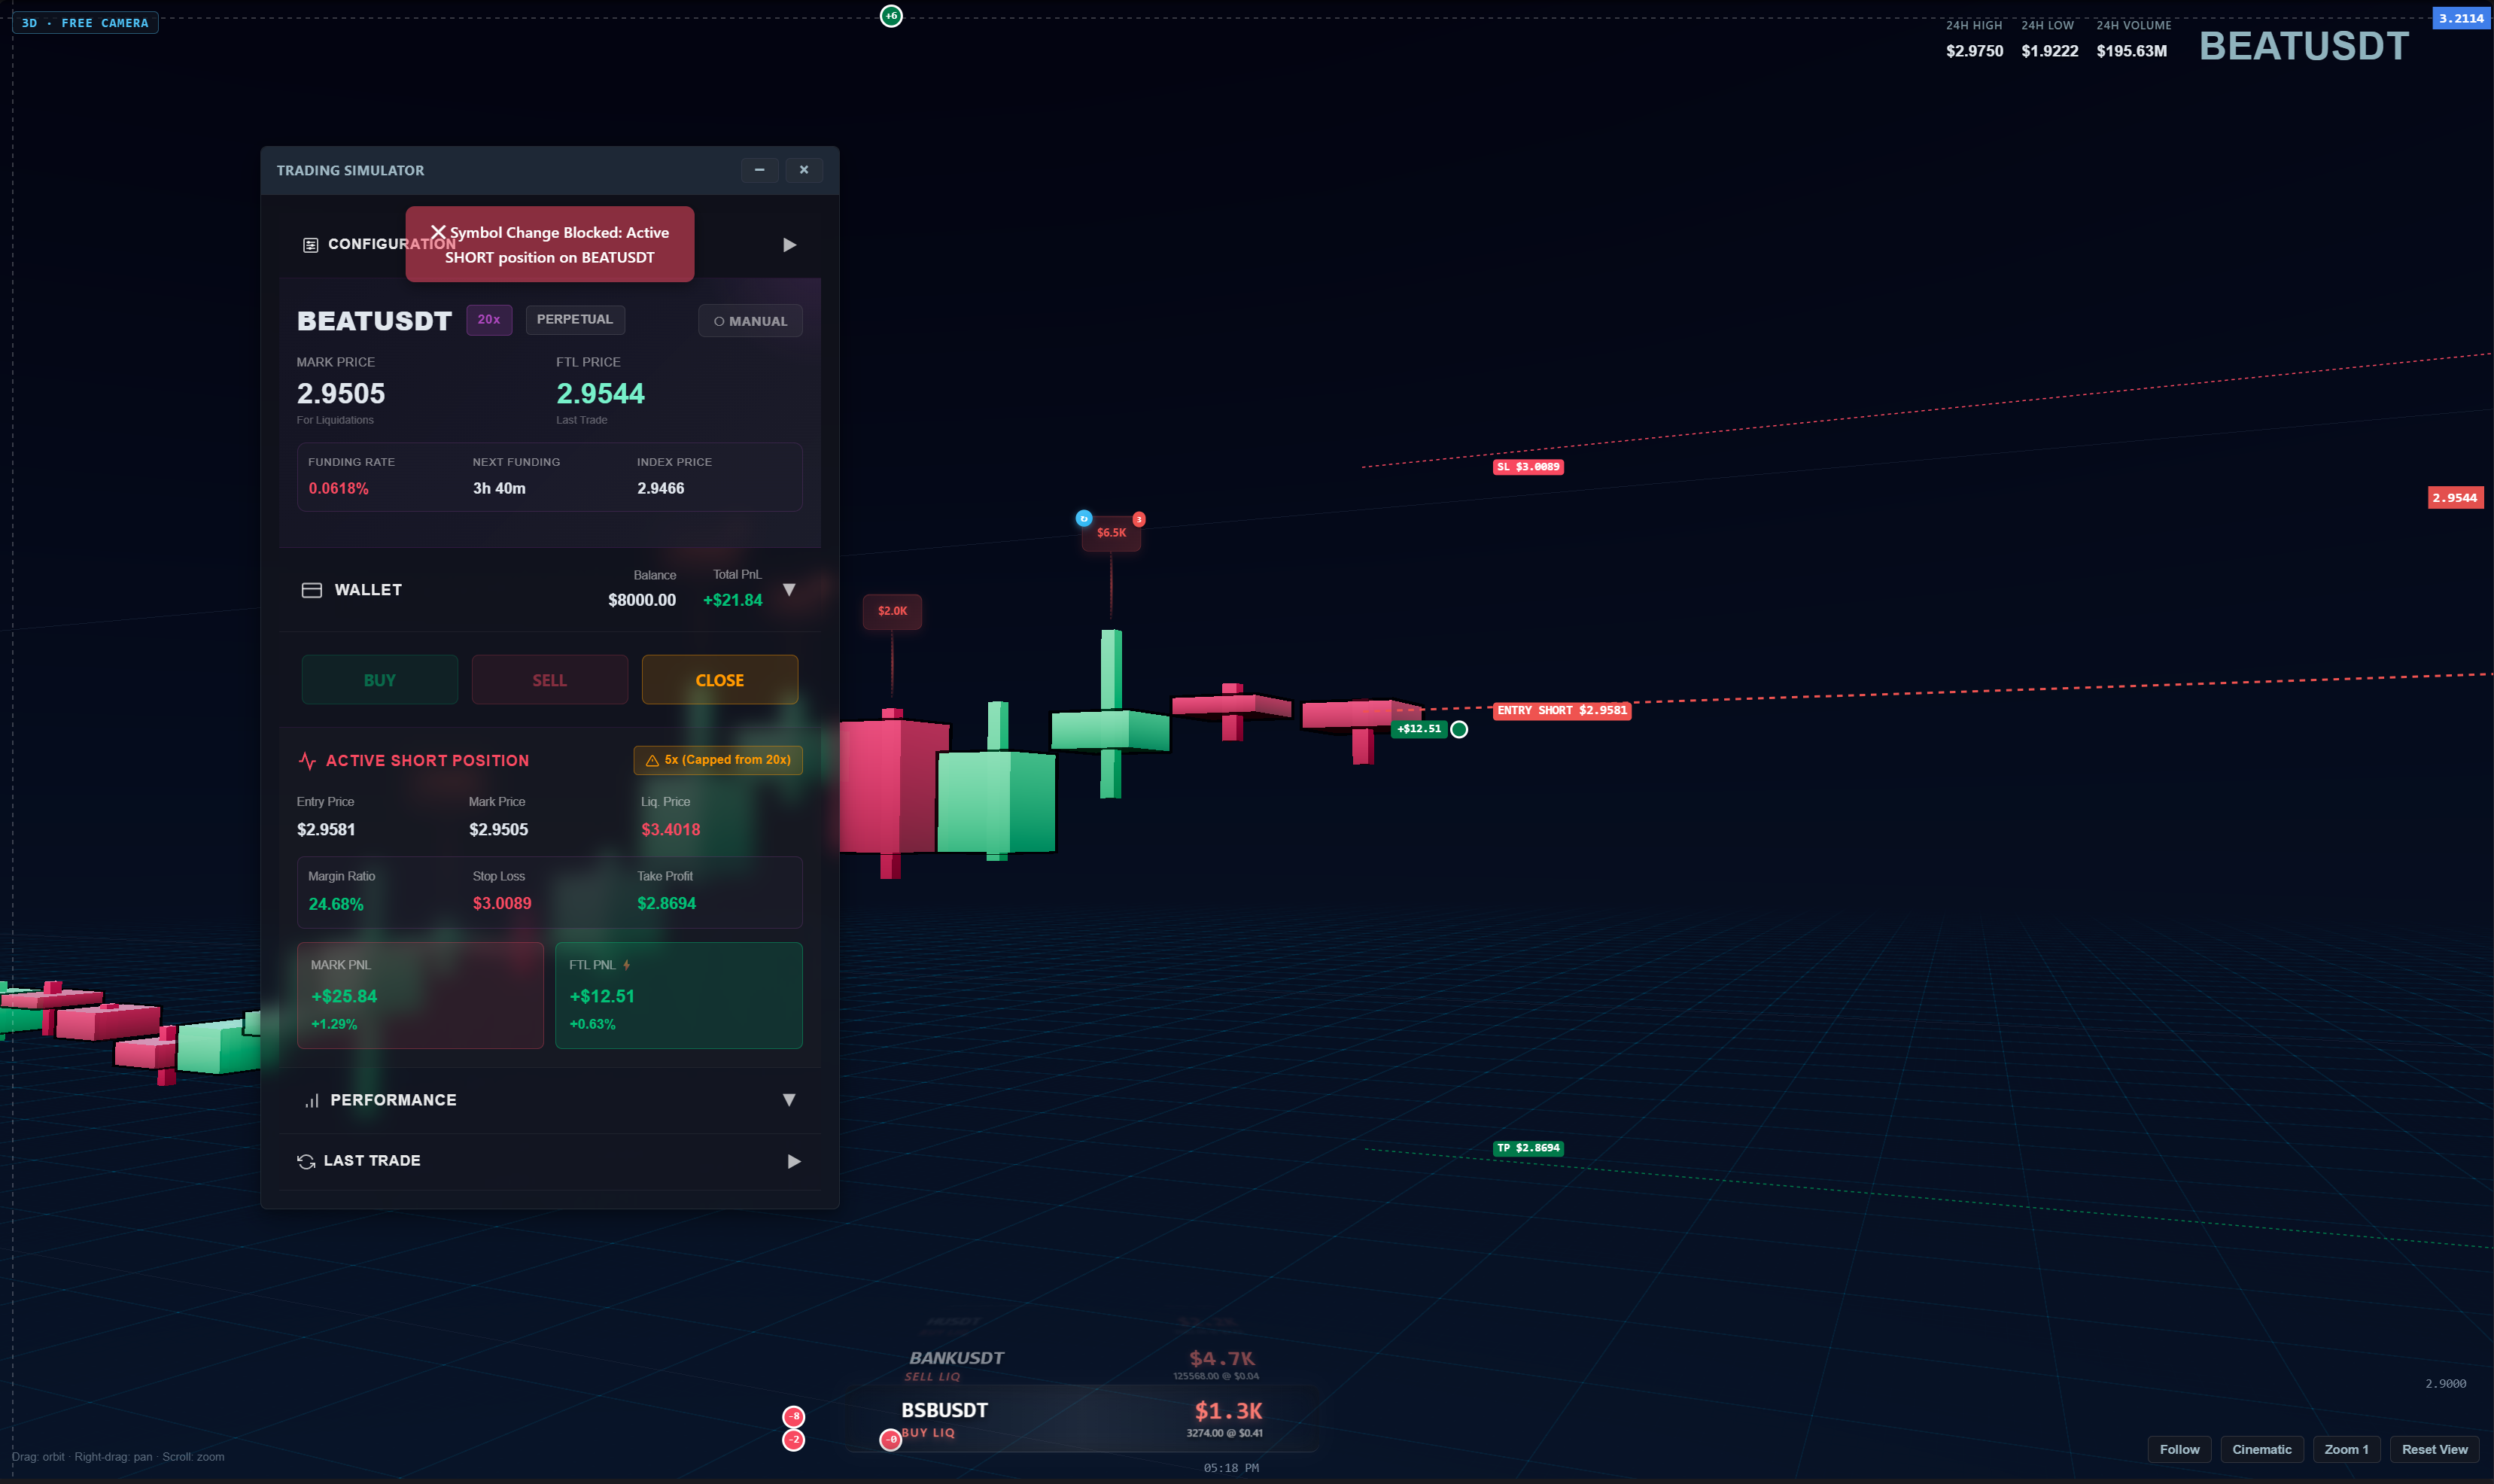This screenshot has height=1484, width=2494.
Task: Click the SL $3.0089 stop loss tag
Action: [x=1528, y=467]
